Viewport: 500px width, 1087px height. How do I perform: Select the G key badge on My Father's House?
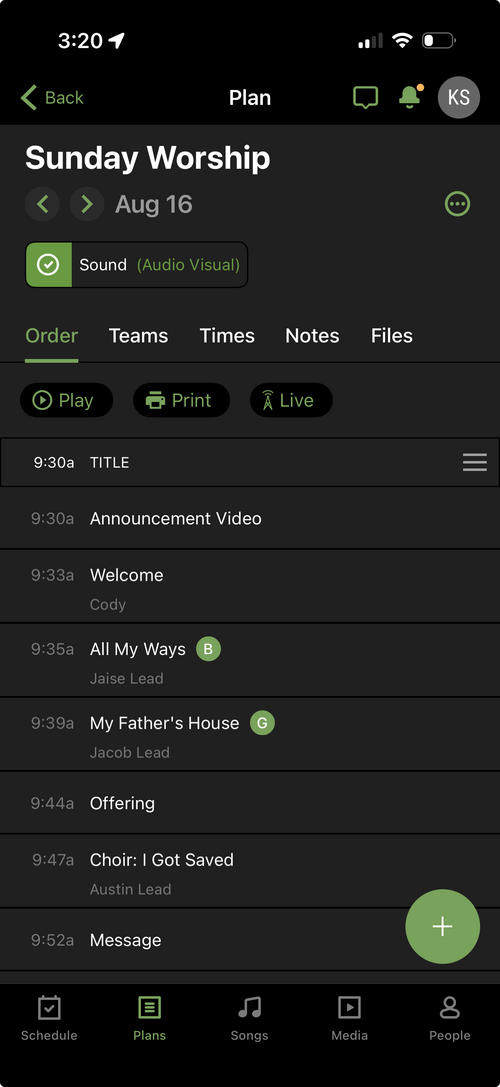pos(262,723)
